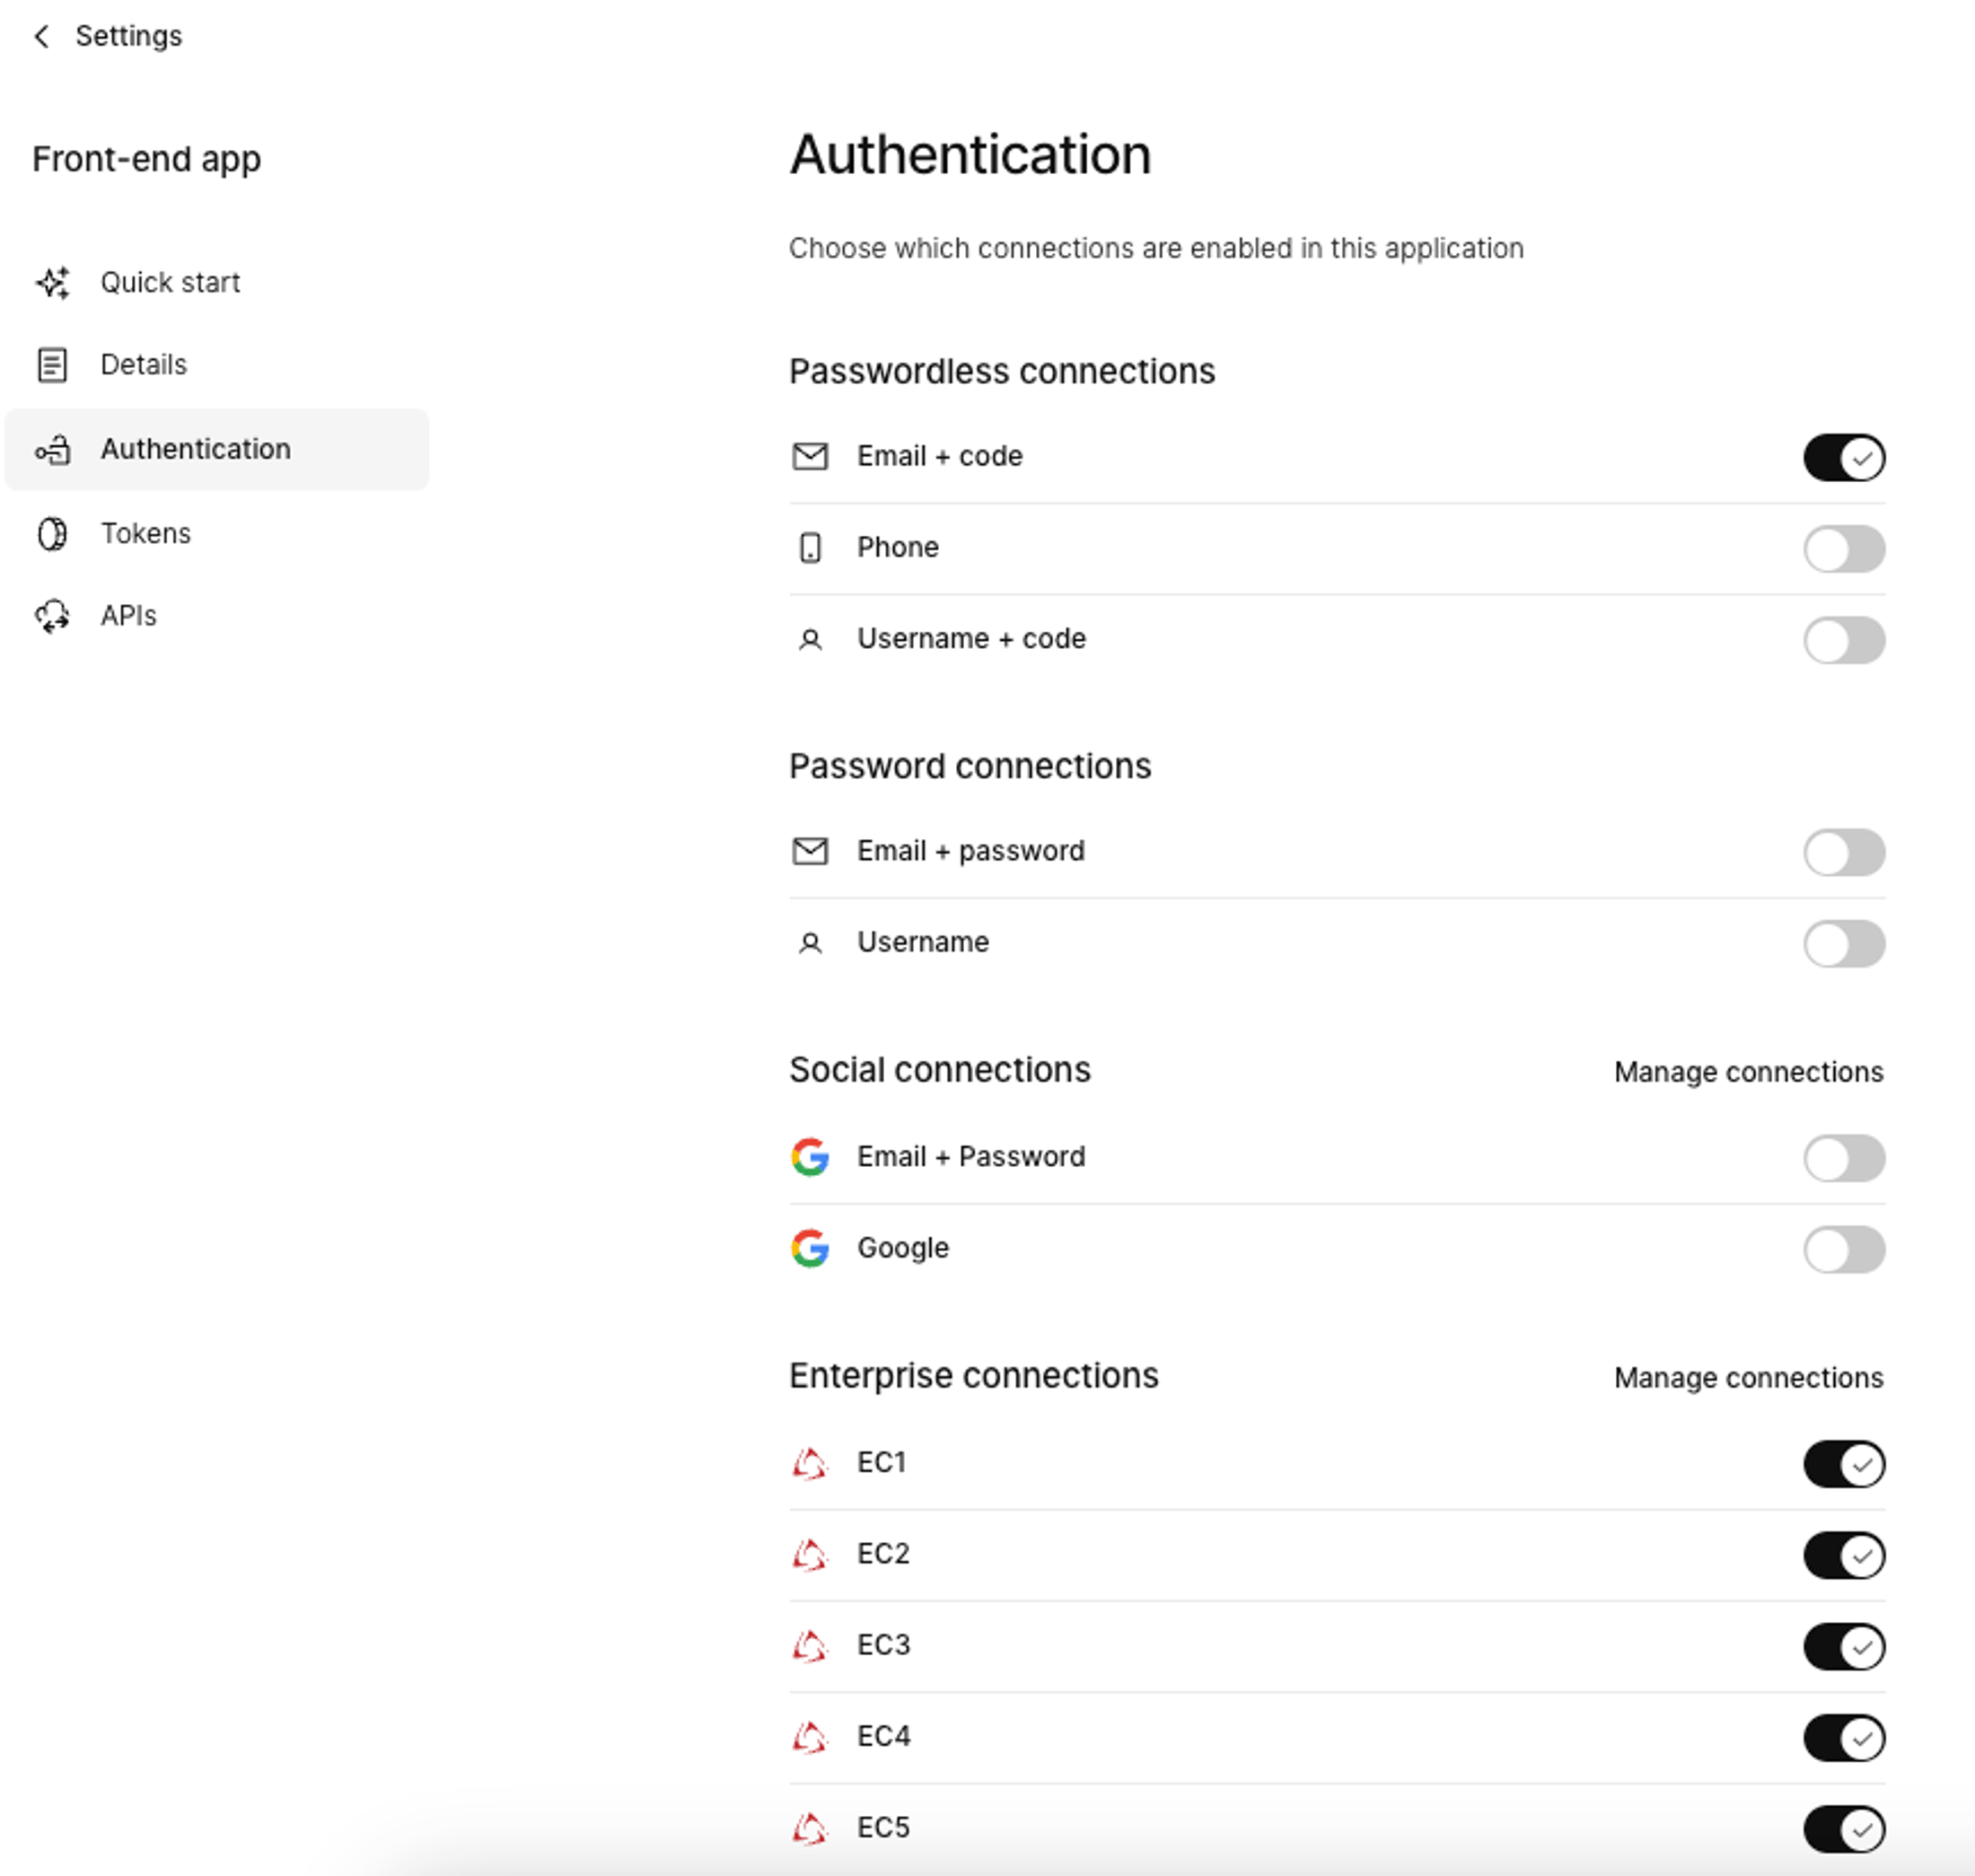The image size is (1975, 1876).
Task: Enable the Phone connection toggle
Action: coord(1844,549)
